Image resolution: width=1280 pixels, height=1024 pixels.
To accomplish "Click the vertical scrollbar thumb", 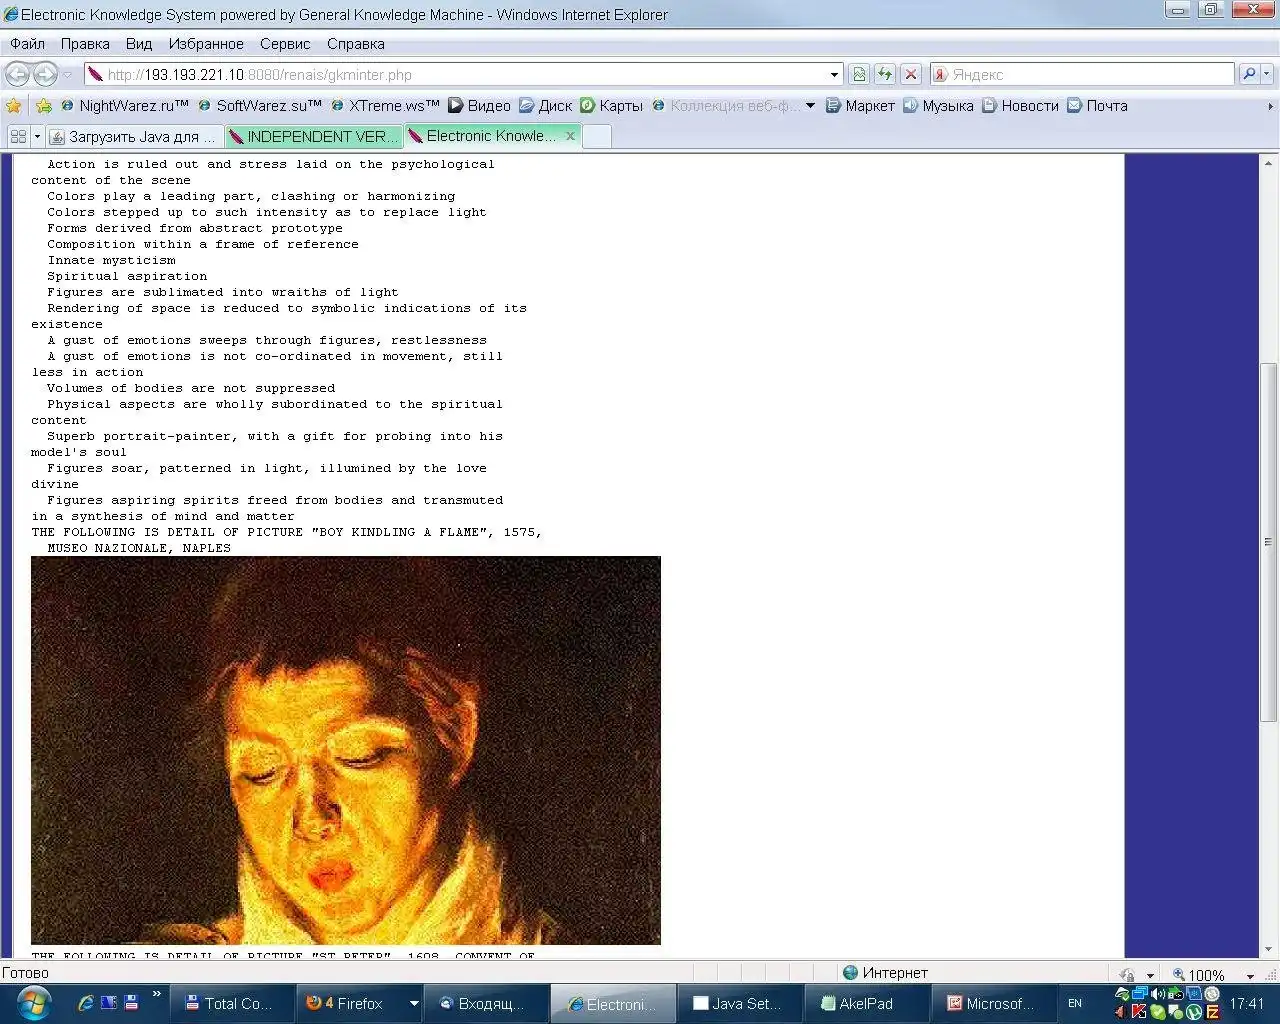I will (x=1268, y=542).
